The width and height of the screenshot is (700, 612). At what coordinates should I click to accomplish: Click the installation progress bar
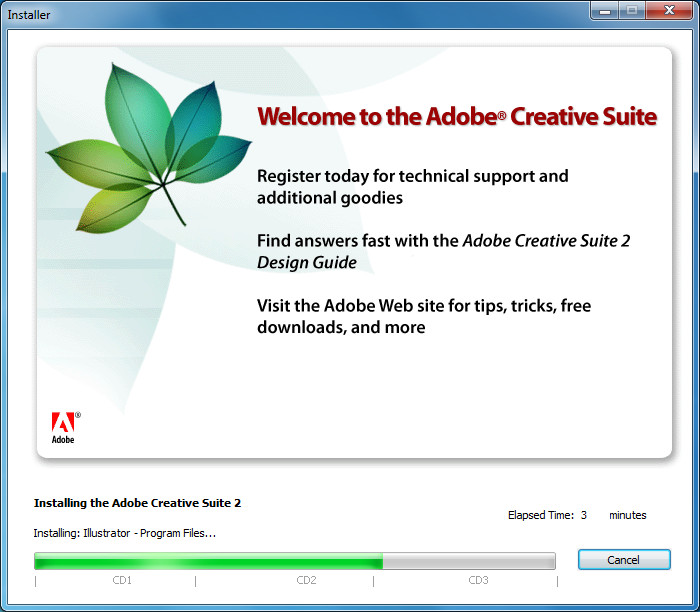click(x=295, y=561)
